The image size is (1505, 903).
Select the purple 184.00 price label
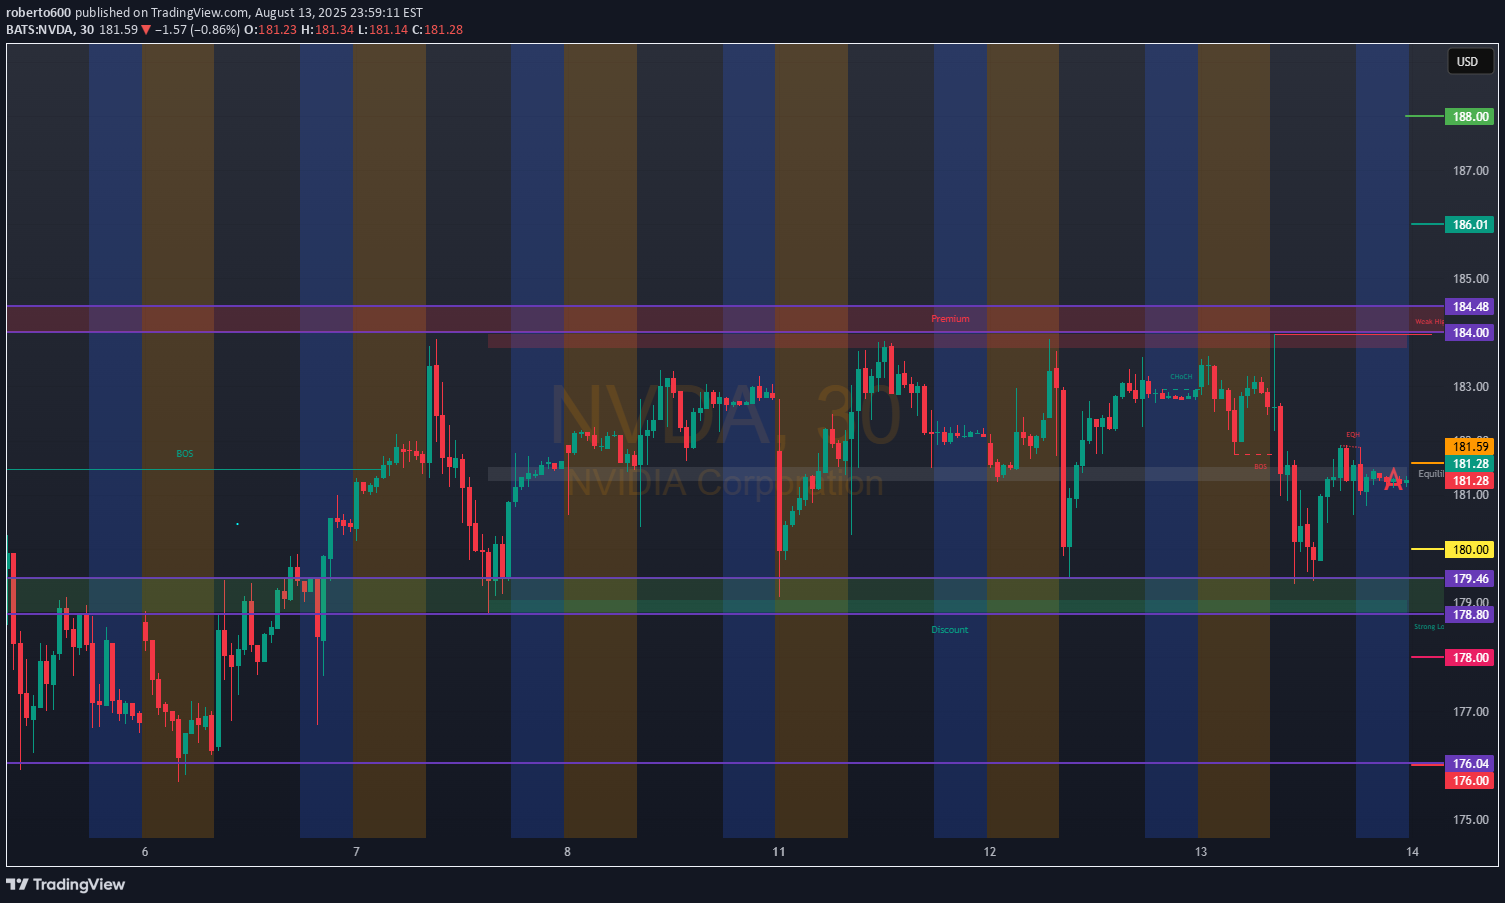[x=1470, y=333]
